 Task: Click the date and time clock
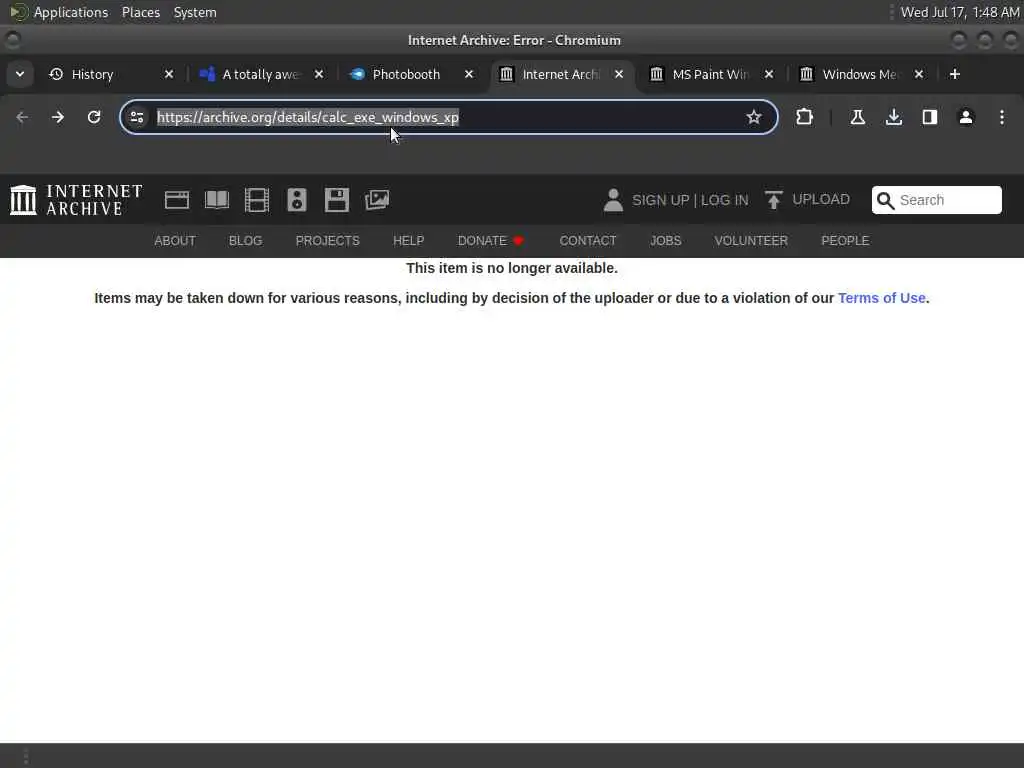960,12
